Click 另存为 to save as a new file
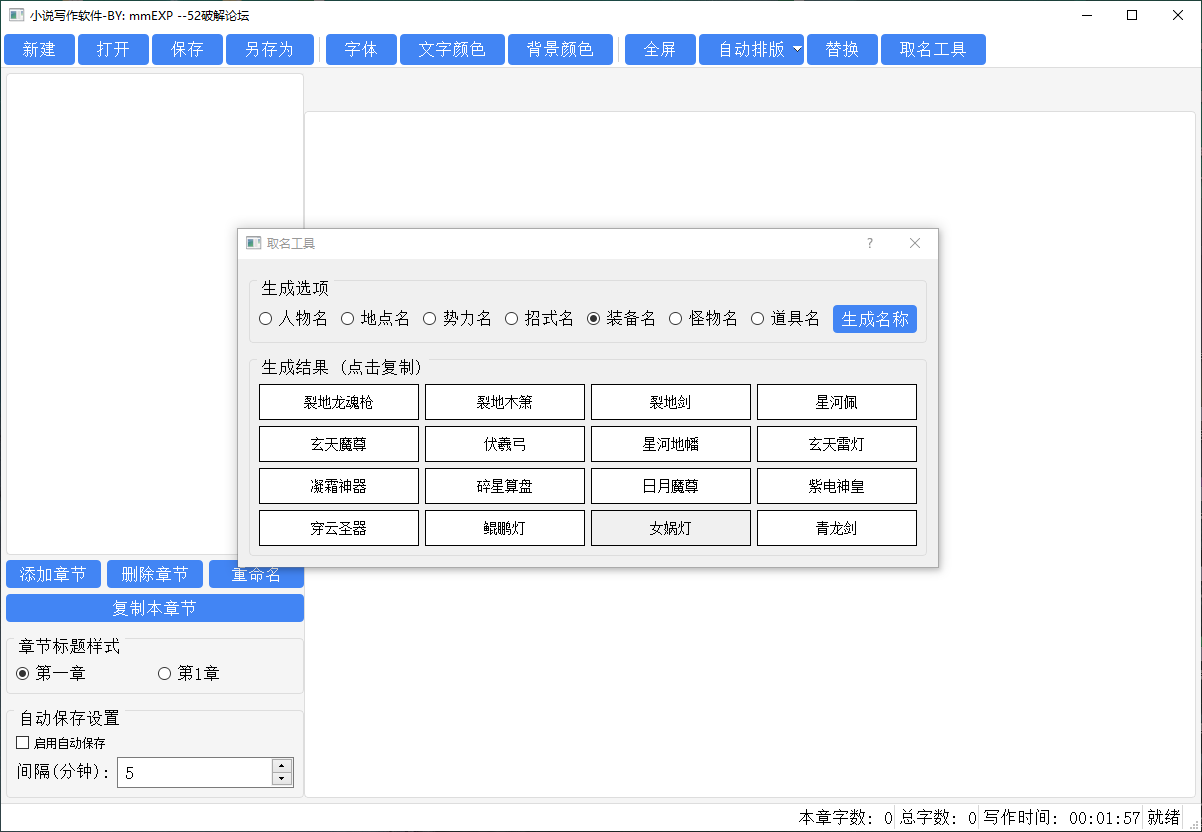This screenshot has width=1202, height=832. (269, 49)
